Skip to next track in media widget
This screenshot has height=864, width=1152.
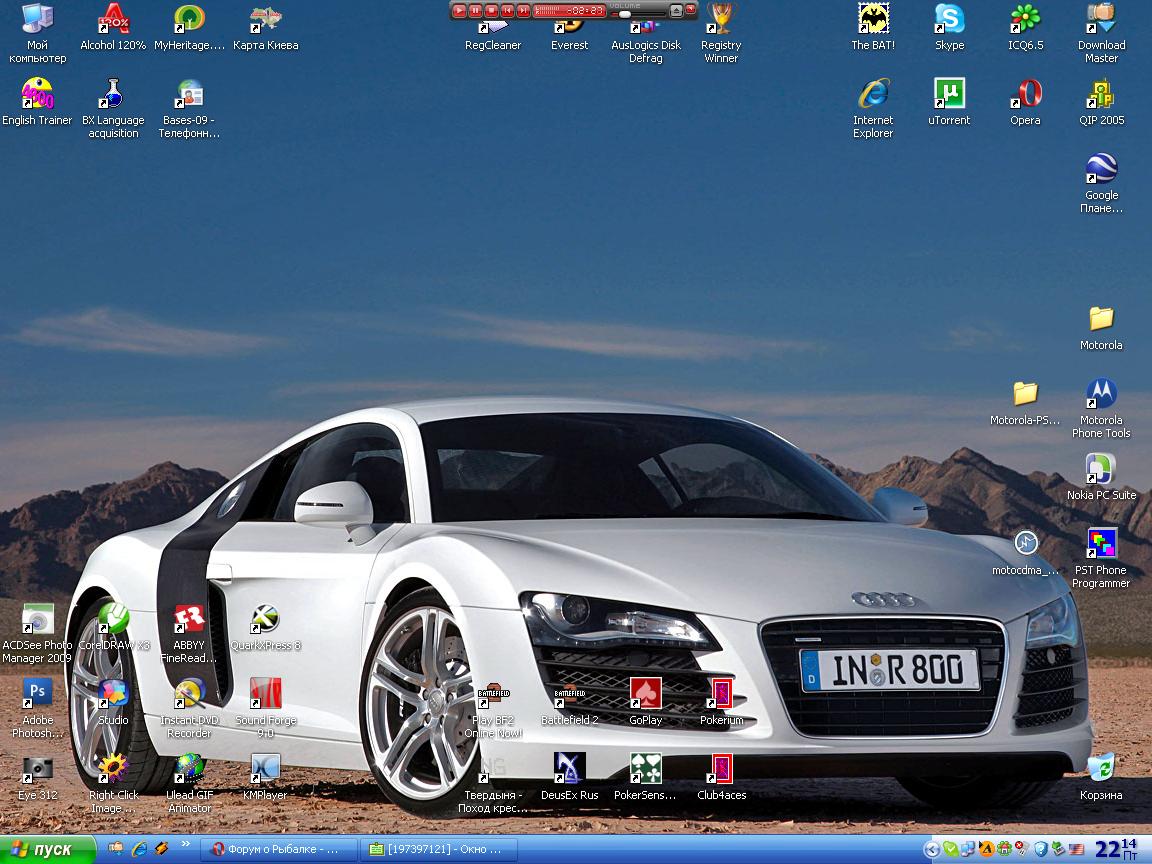point(523,10)
